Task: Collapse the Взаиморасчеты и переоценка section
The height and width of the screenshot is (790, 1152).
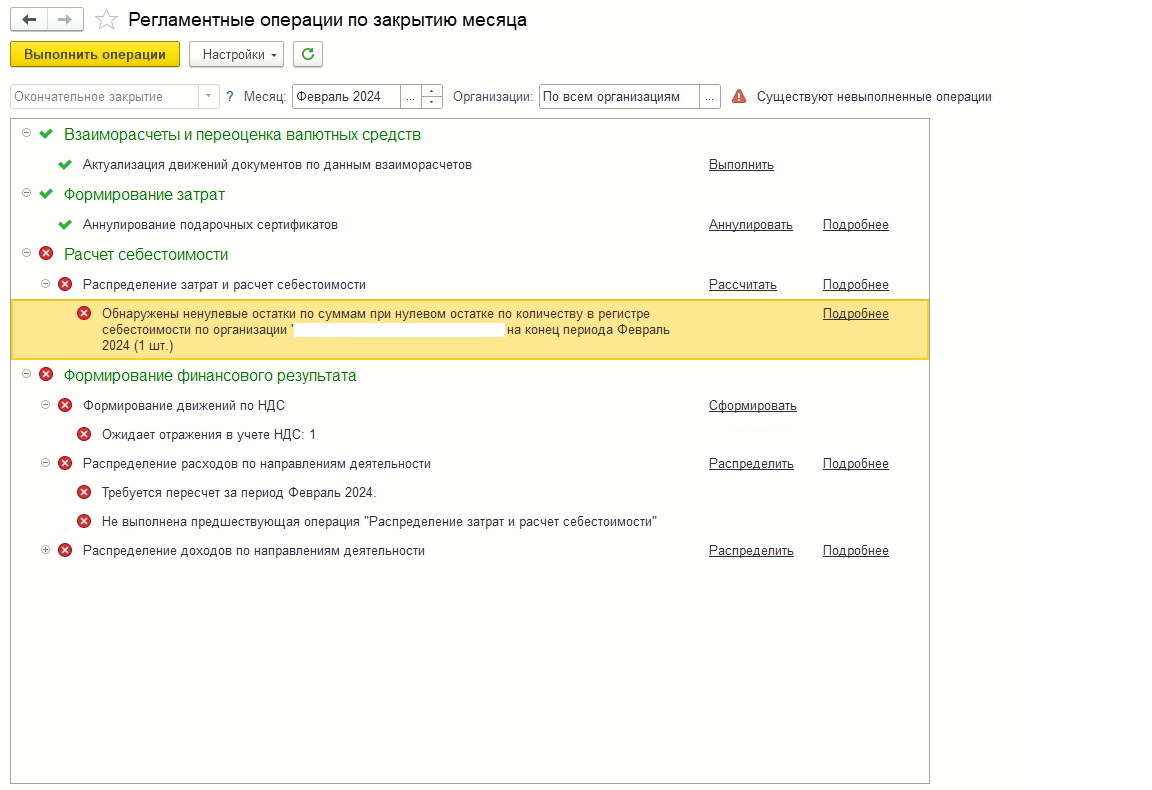Action: coord(26,134)
